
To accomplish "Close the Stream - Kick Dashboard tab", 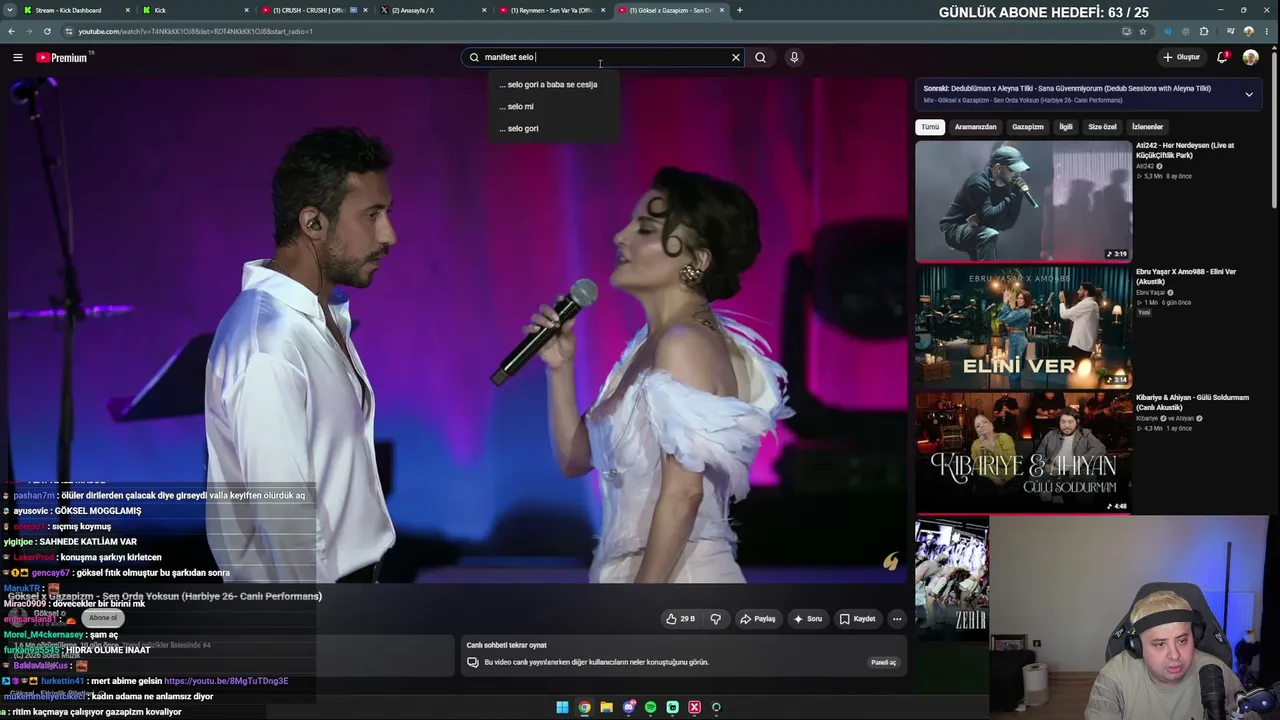I will pyautogui.click(x=128, y=10).
